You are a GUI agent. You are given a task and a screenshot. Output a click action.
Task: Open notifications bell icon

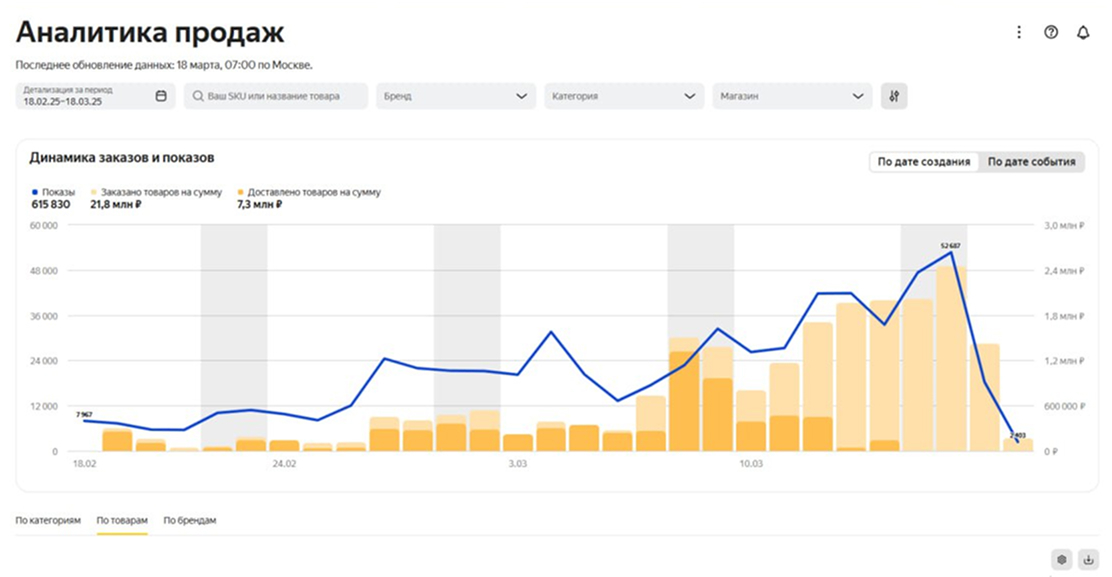[1083, 32]
